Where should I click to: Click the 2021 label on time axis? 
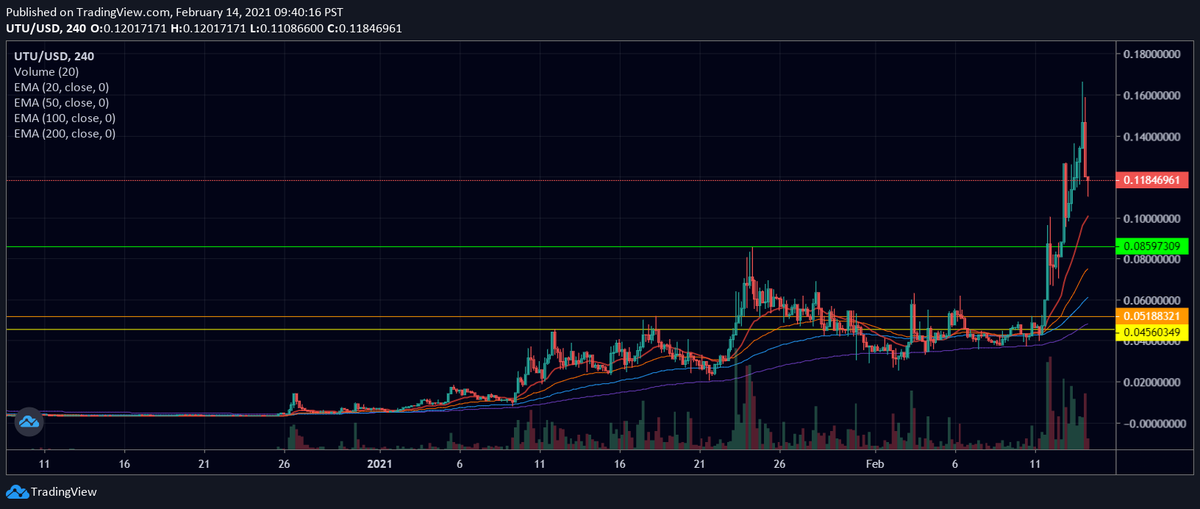(x=379, y=464)
